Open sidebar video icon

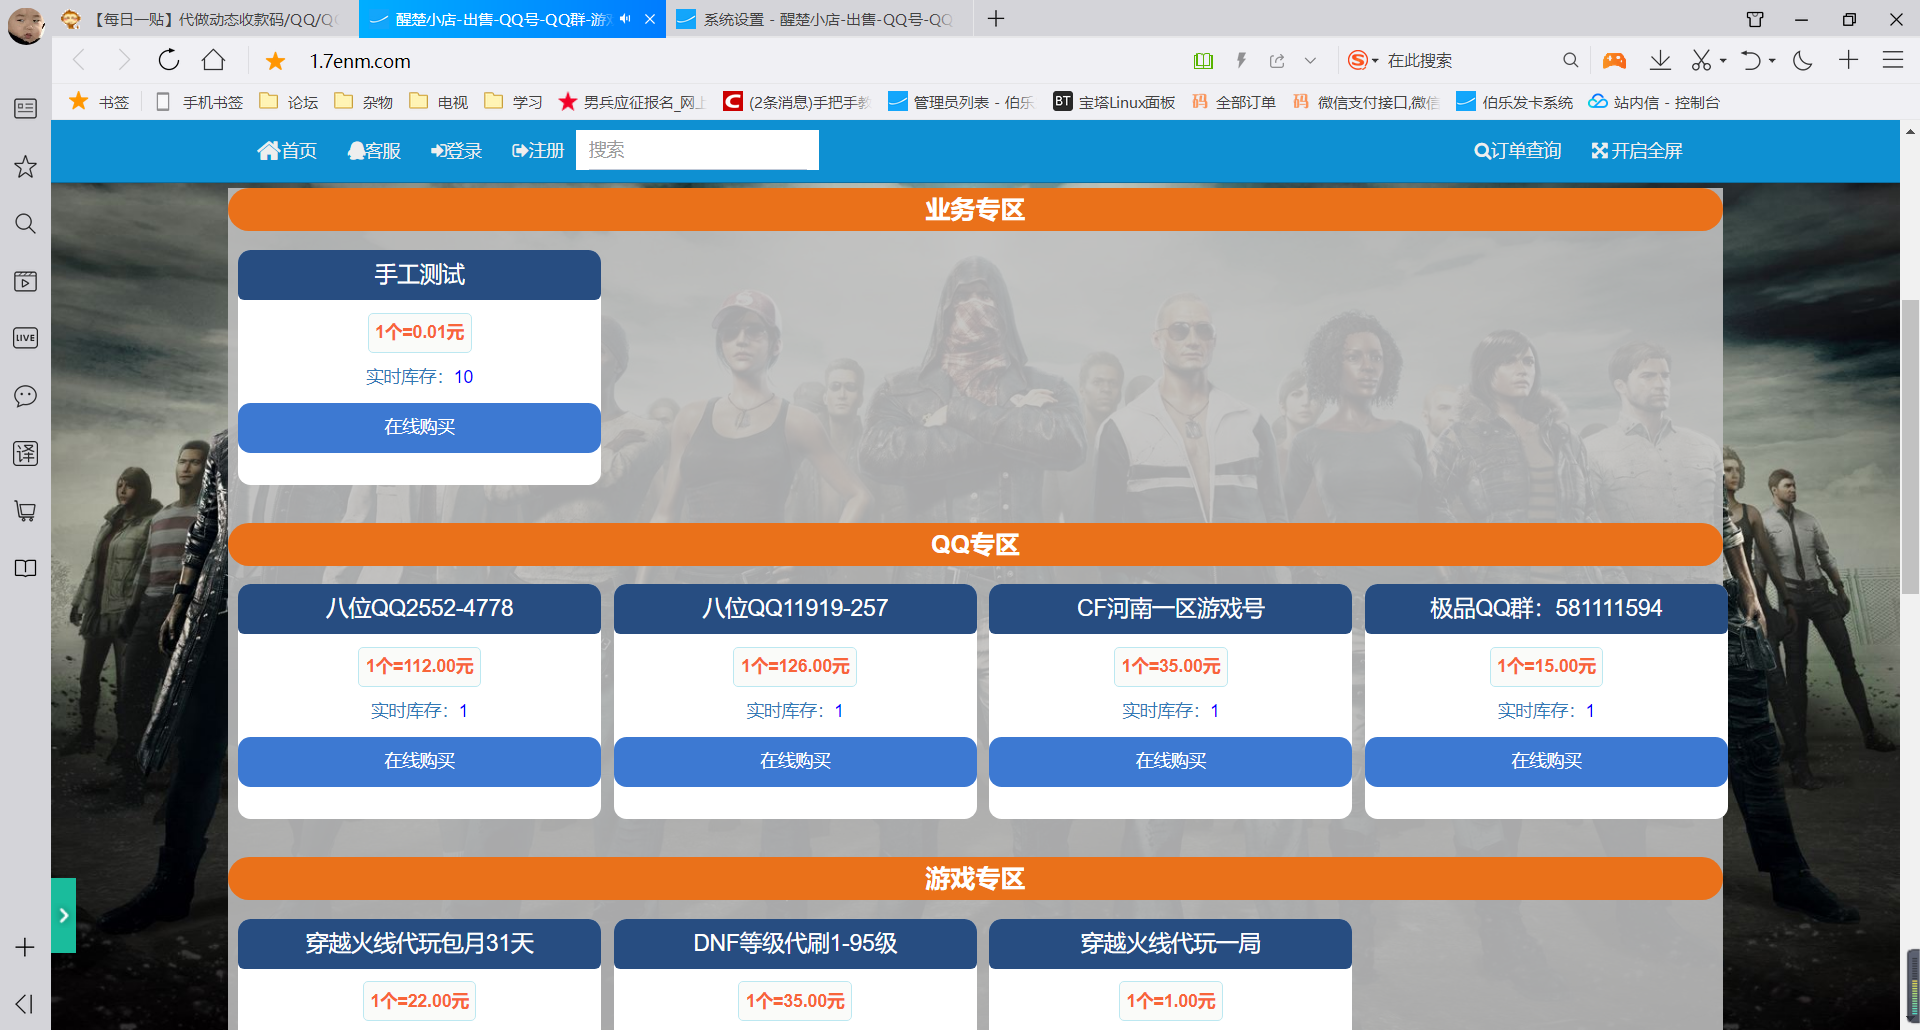pos(25,281)
